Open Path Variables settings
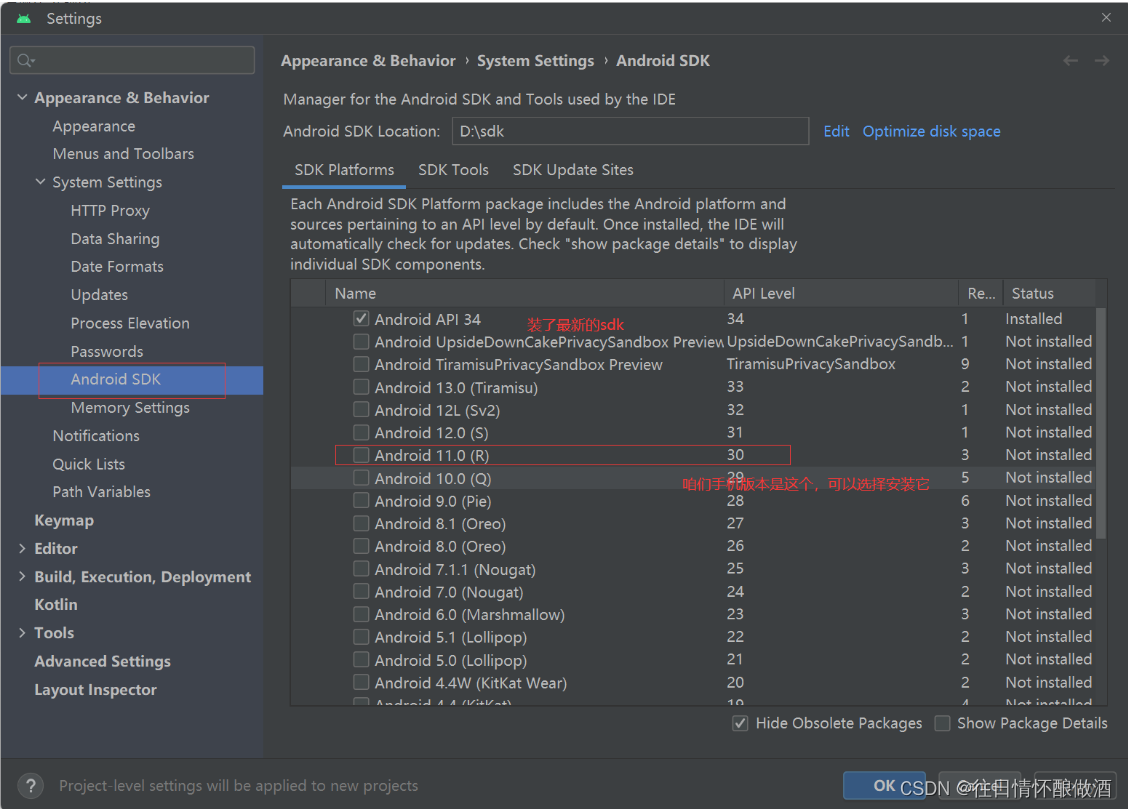1128x809 pixels. coord(101,492)
